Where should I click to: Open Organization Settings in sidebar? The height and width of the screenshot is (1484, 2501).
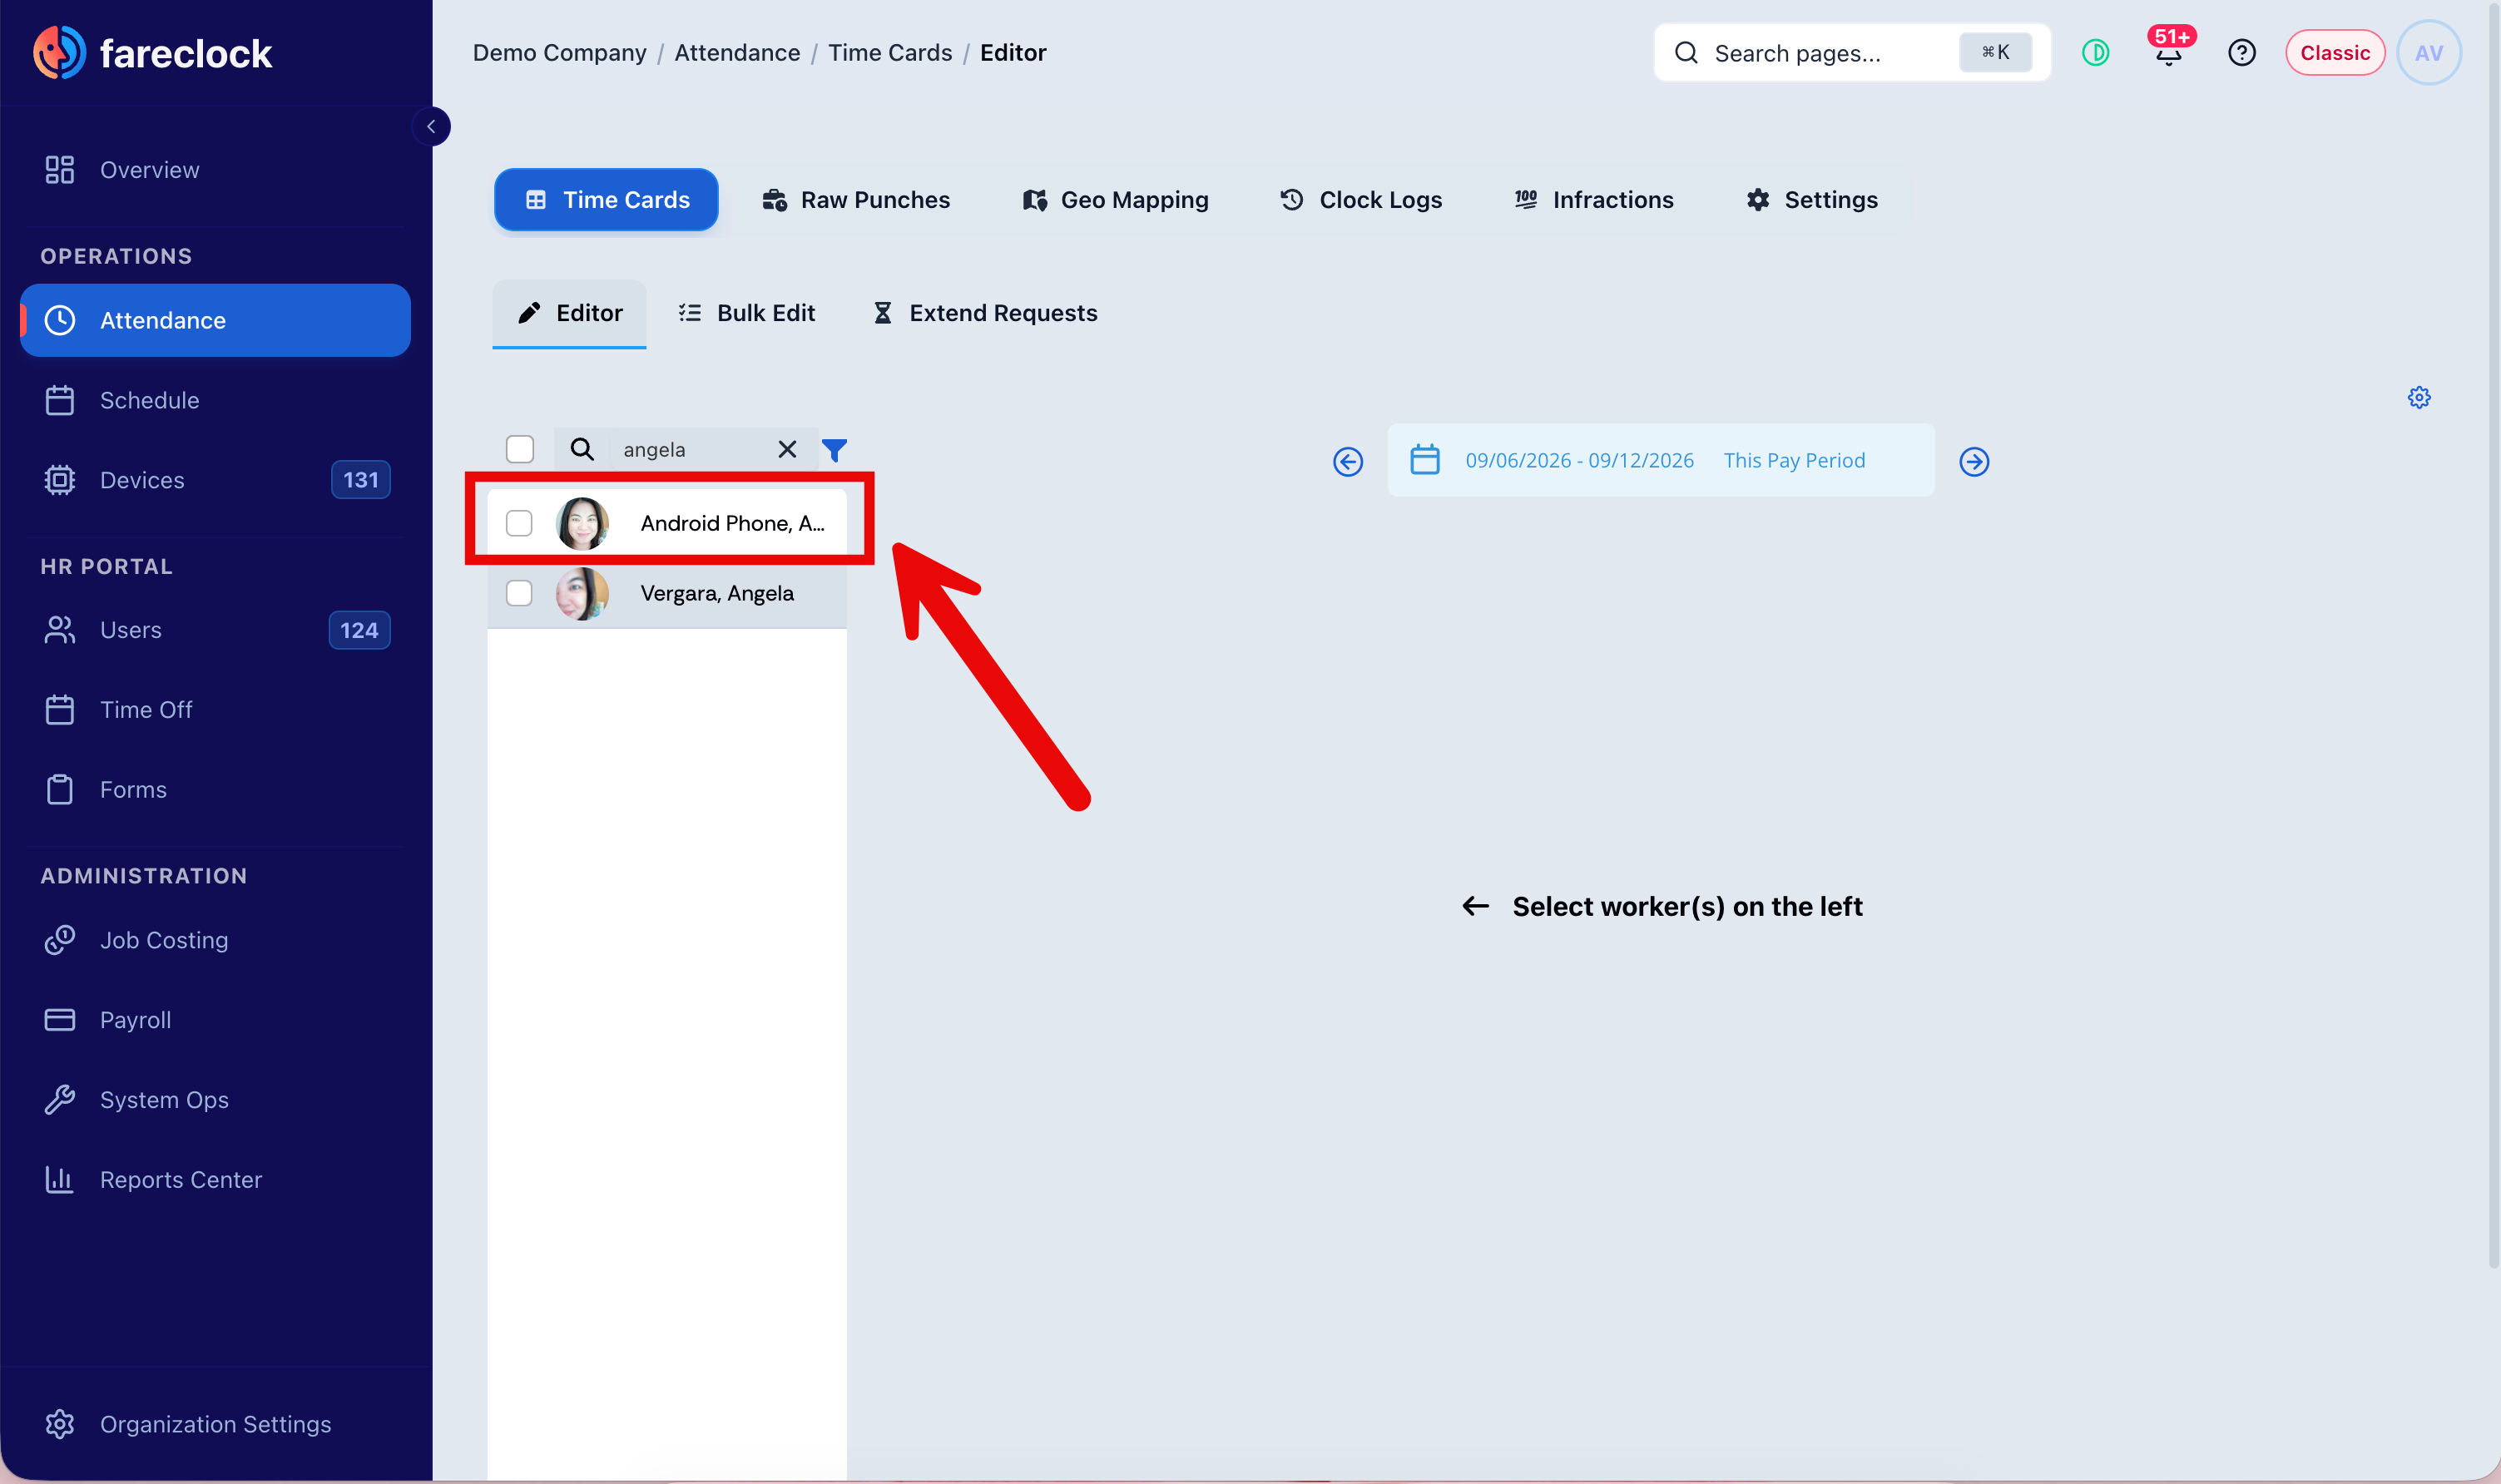[215, 1424]
